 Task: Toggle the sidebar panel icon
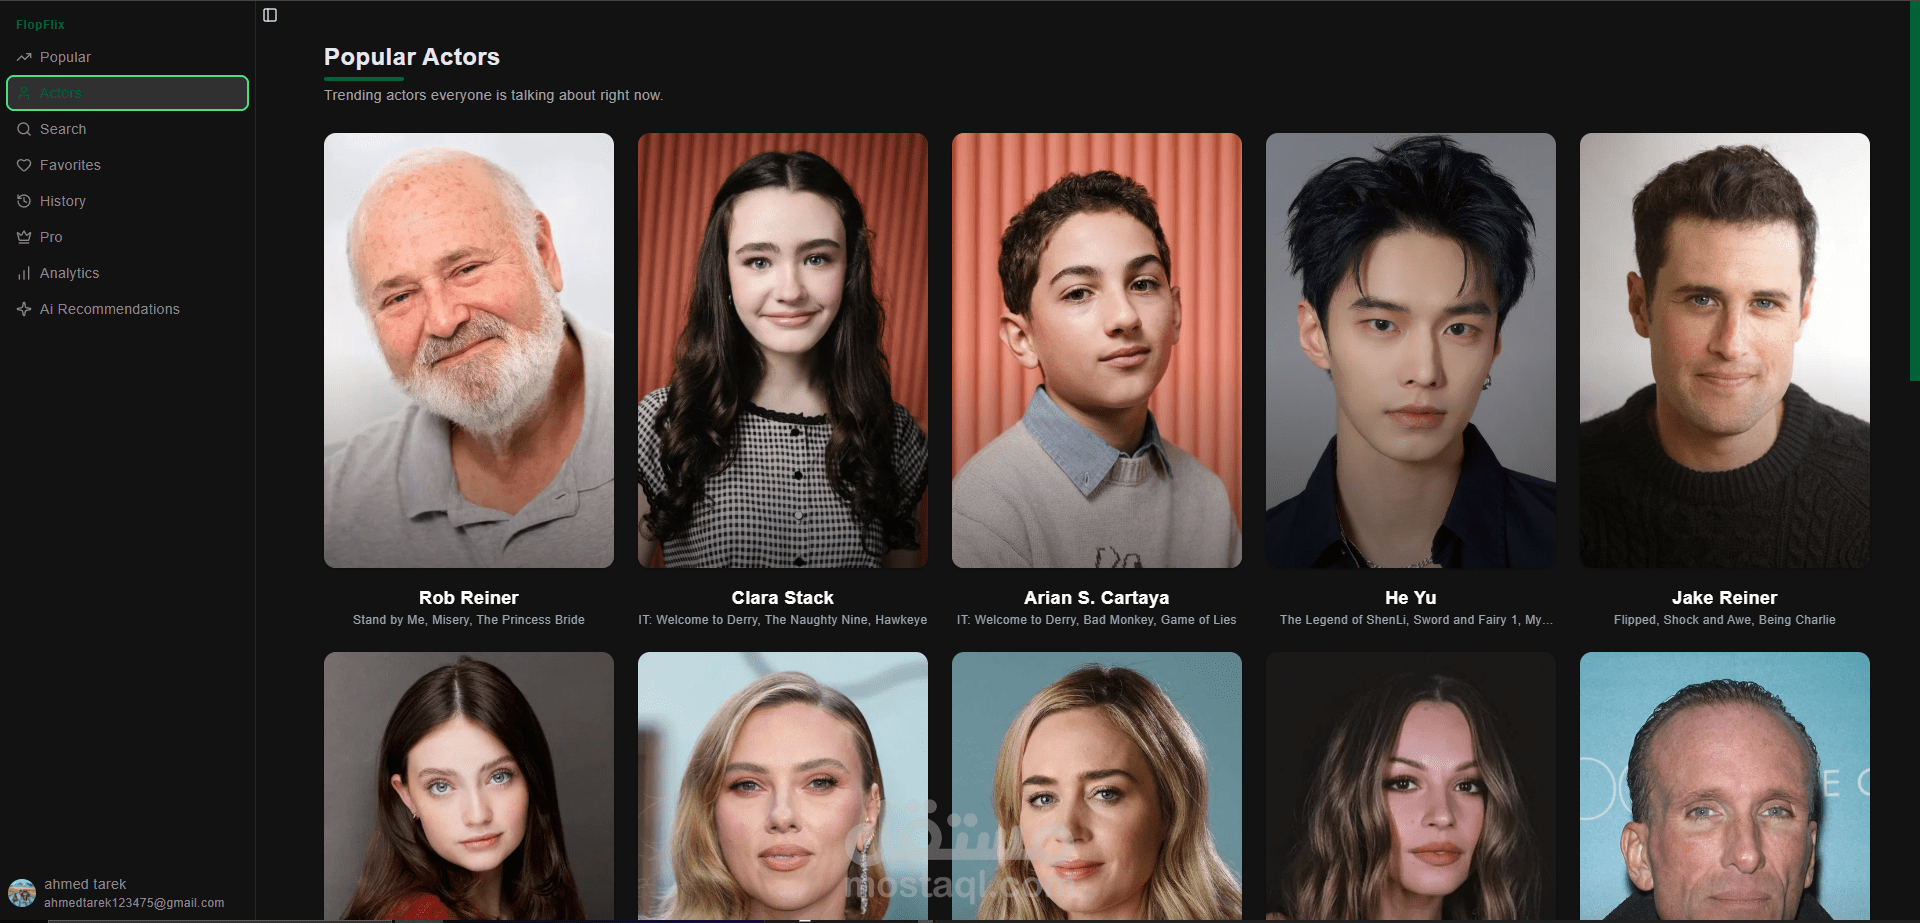(270, 15)
